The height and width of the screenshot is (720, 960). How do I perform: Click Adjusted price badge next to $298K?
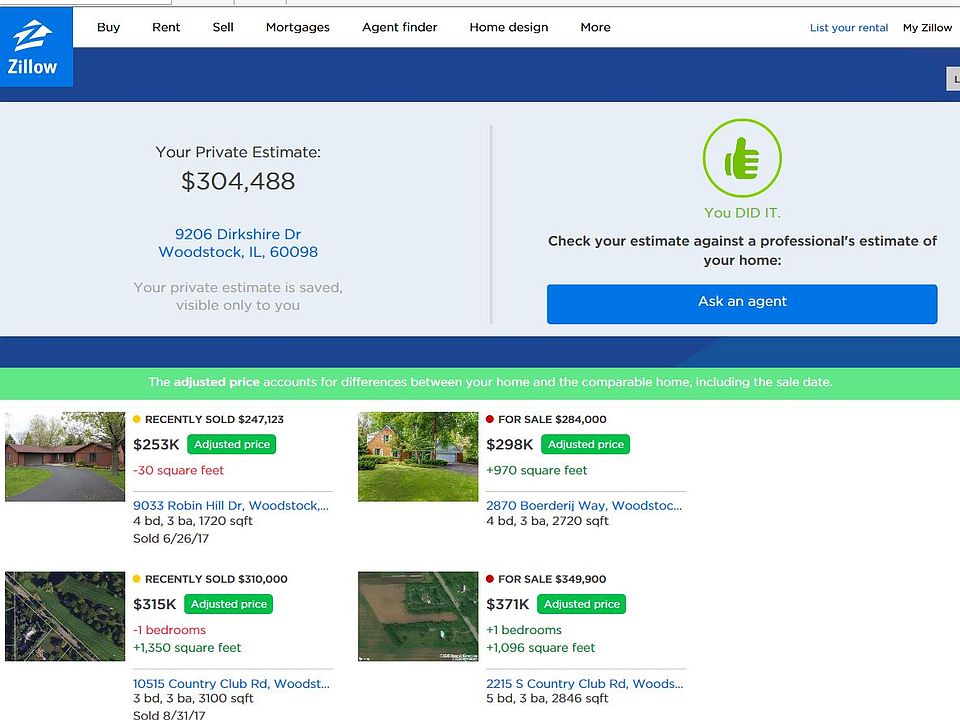click(585, 444)
